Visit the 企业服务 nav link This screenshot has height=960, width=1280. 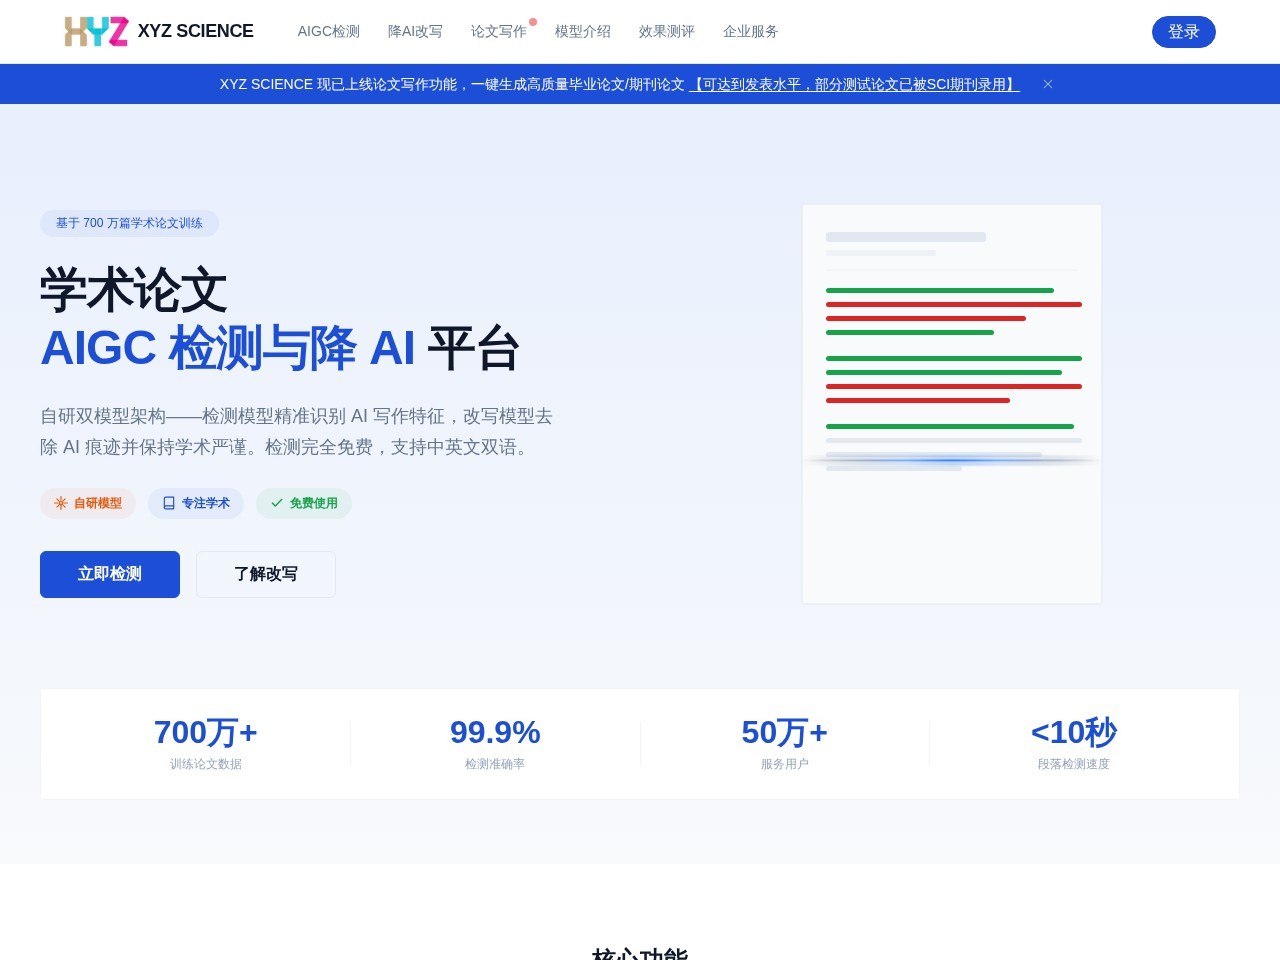(x=751, y=32)
